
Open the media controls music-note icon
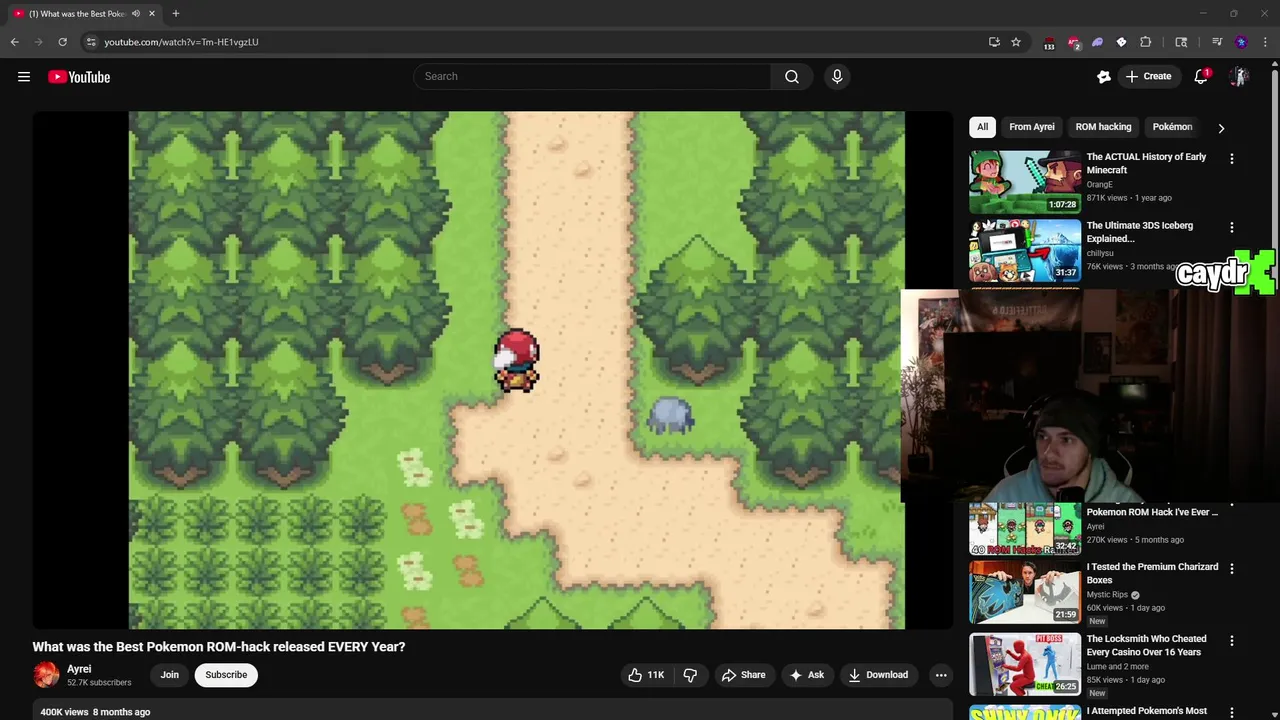pos(1217,42)
